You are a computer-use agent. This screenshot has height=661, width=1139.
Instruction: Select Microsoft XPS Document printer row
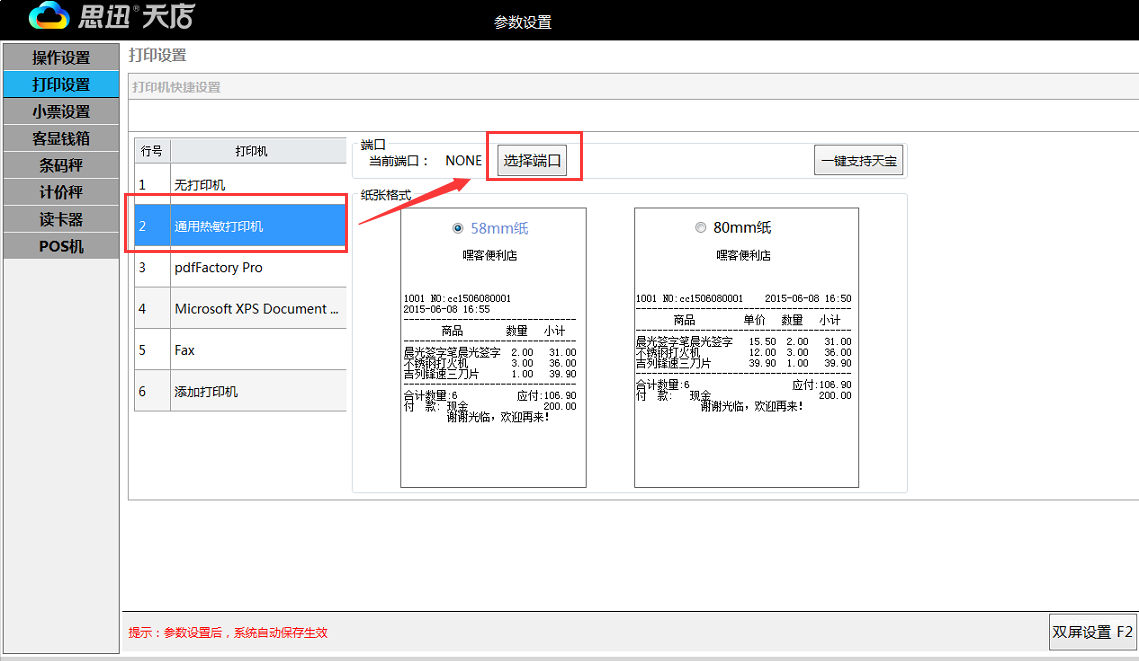pyautogui.click(x=240, y=309)
